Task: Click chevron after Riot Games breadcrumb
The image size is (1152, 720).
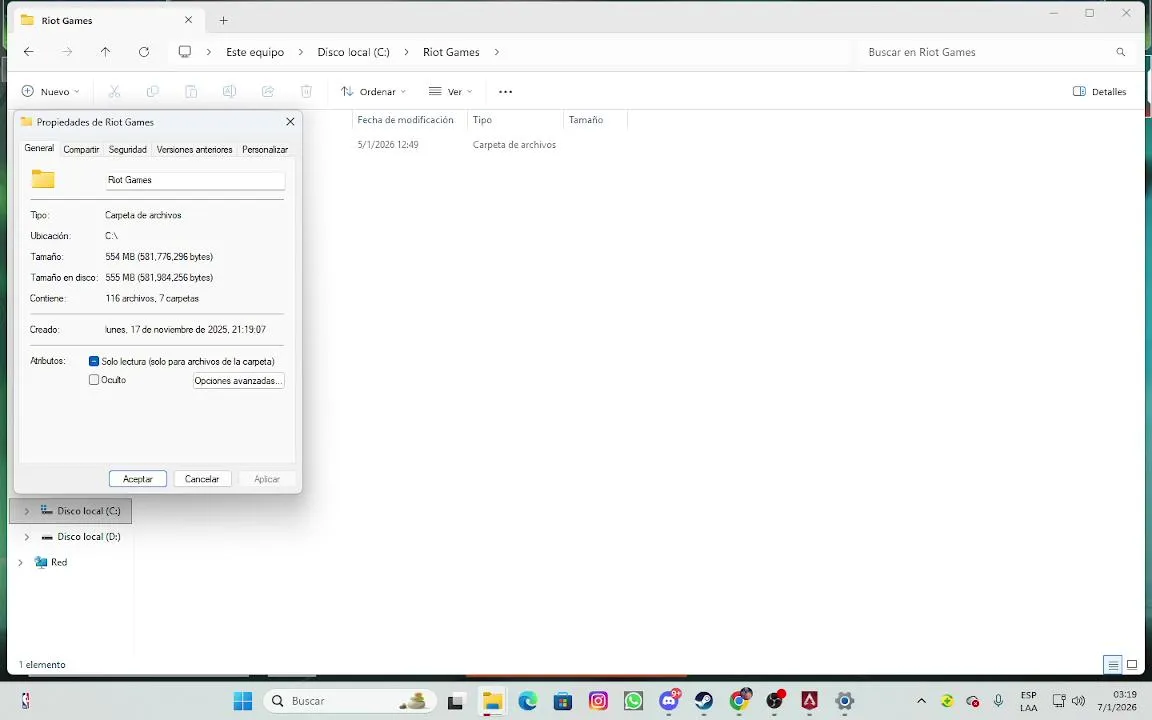Action: 497,52
